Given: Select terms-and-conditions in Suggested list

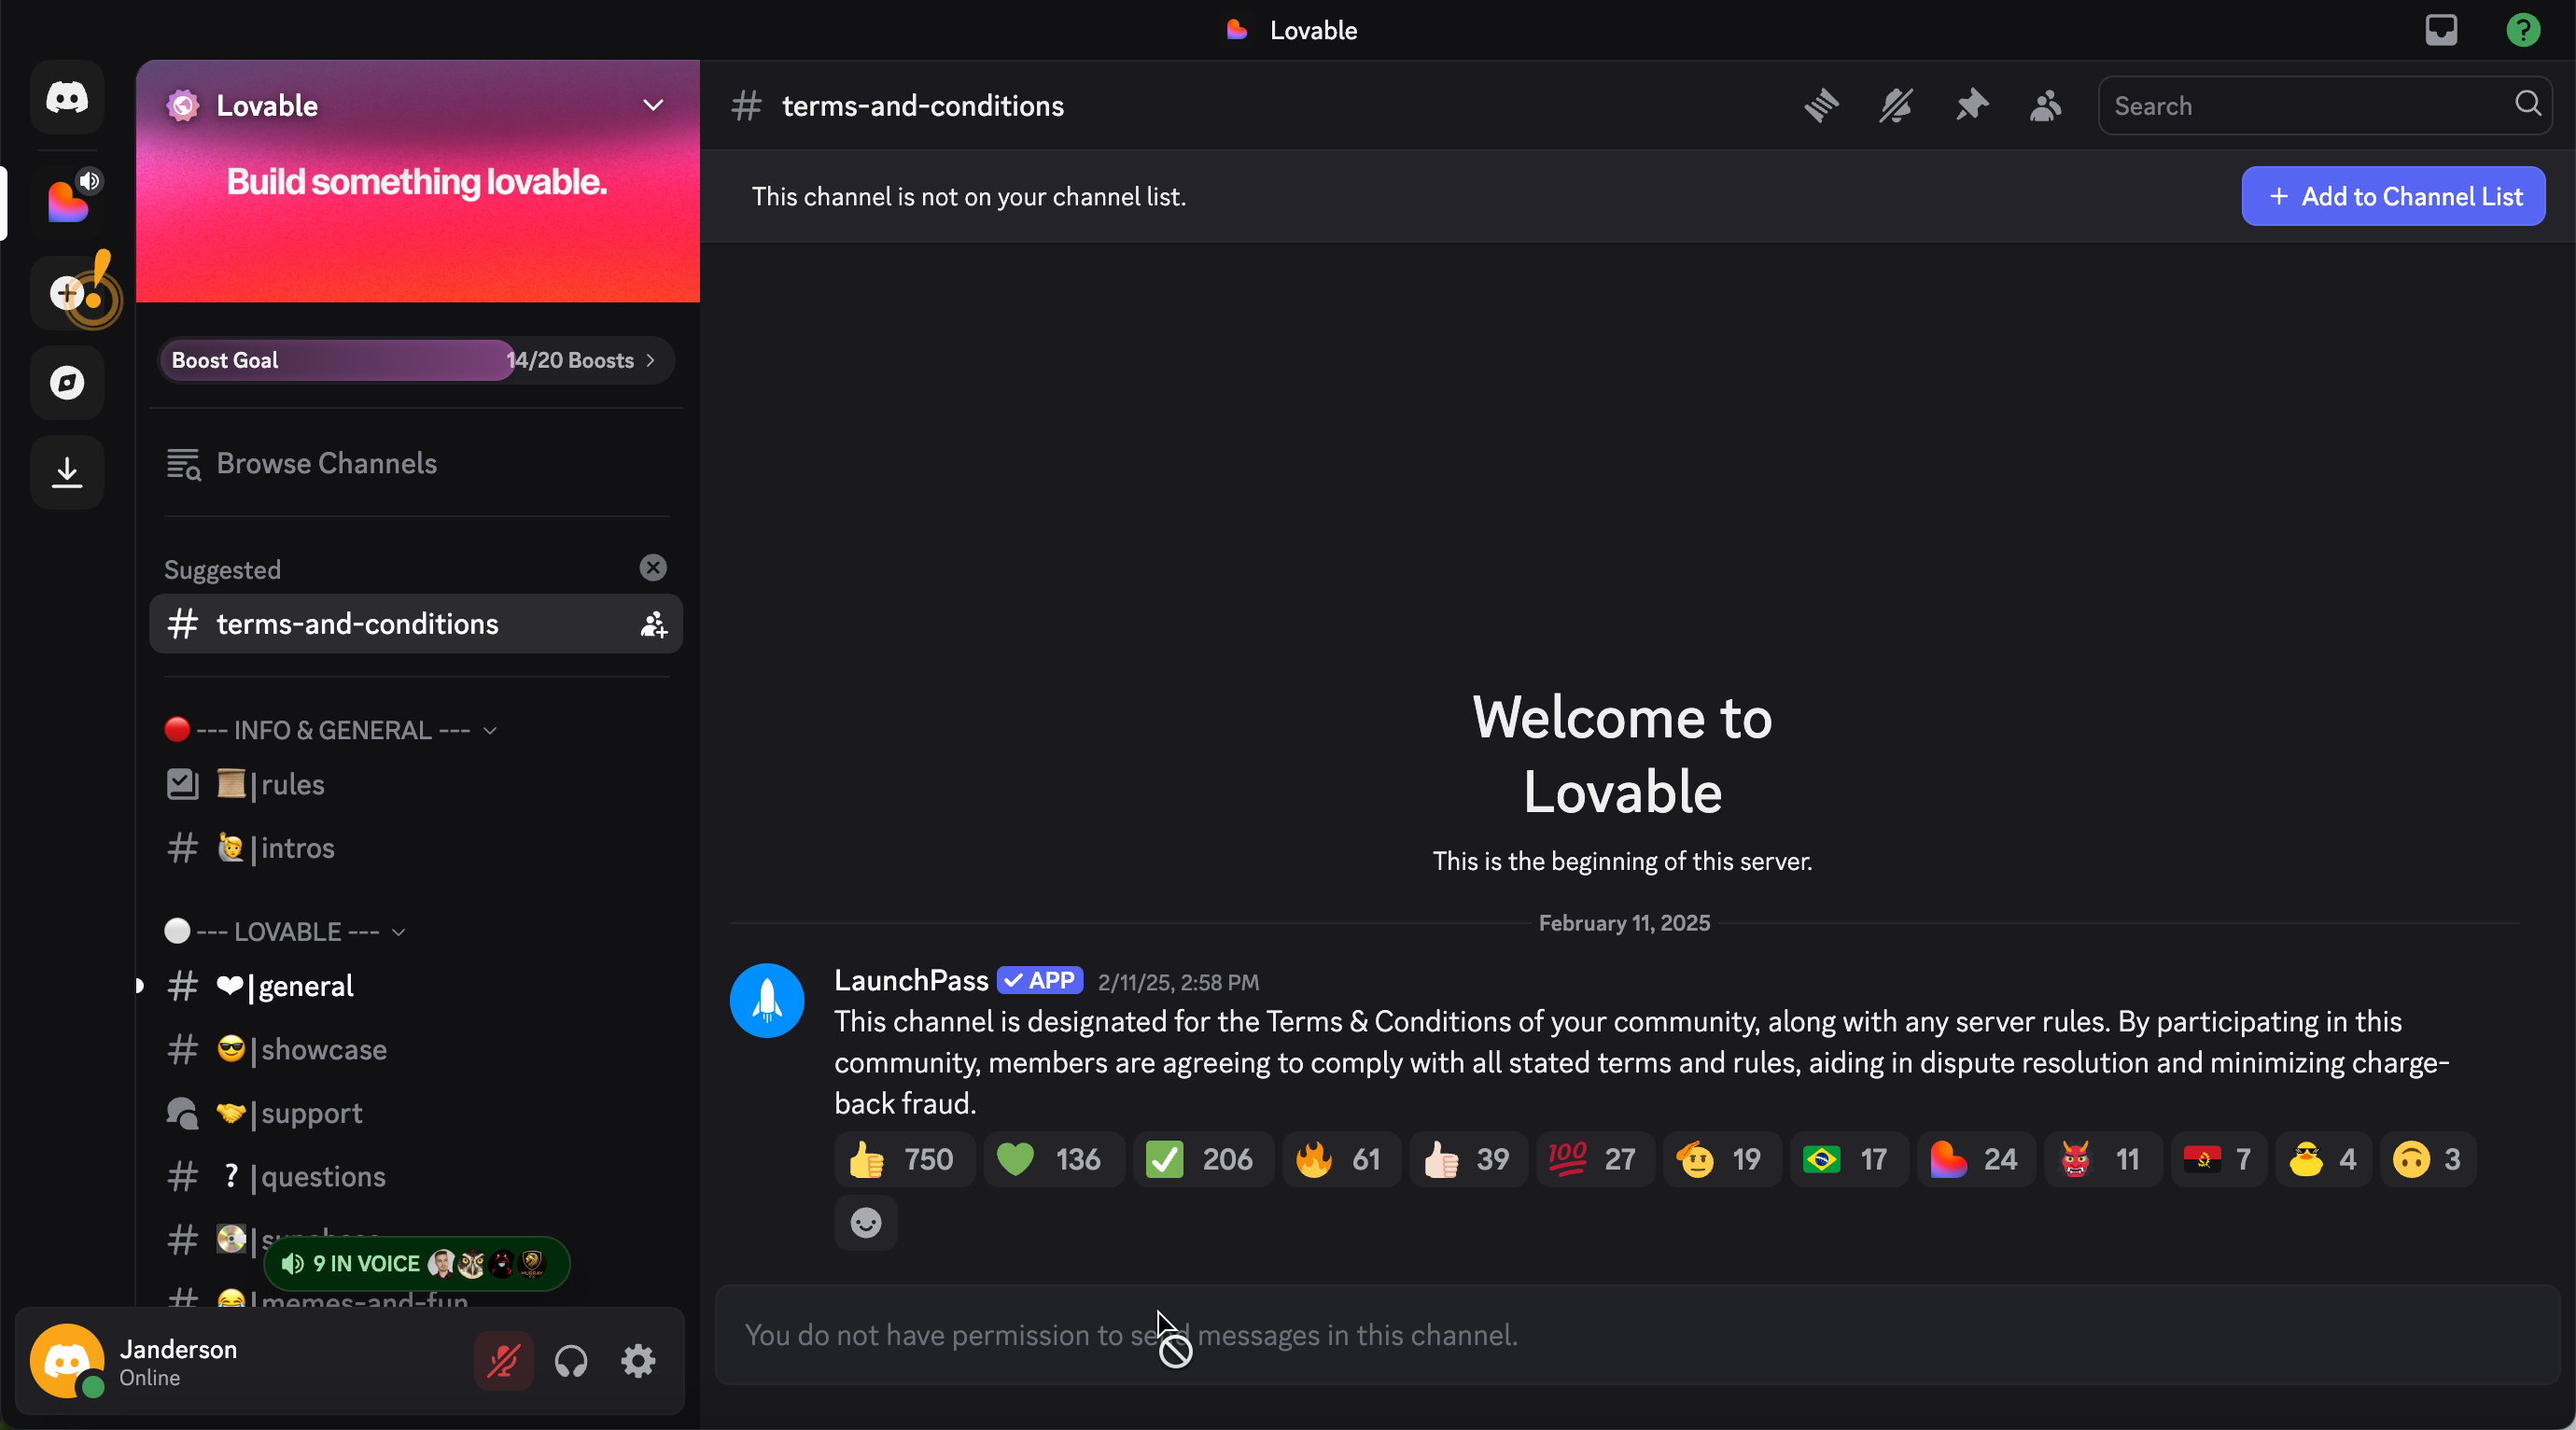Looking at the screenshot, I should (x=416, y=624).
